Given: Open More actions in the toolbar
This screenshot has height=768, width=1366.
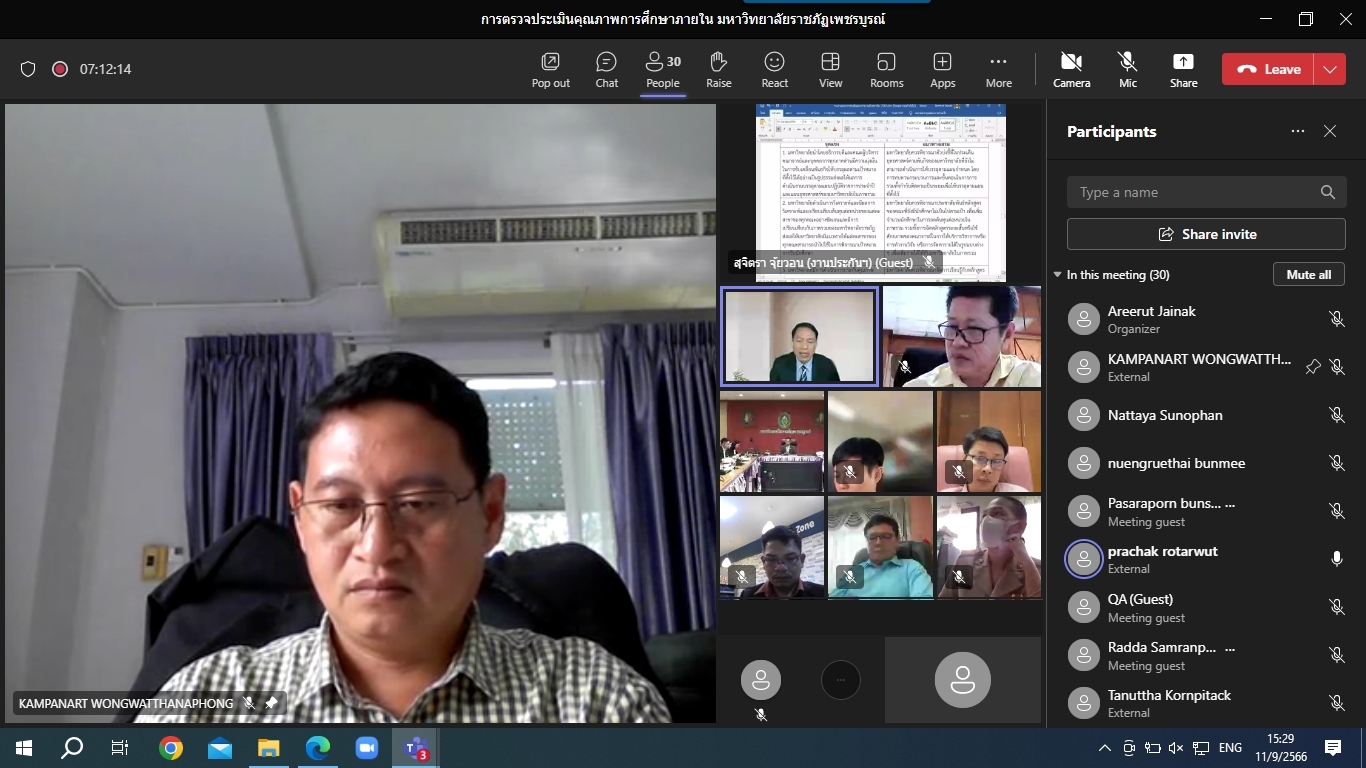Looking at the screenshot, I should (x=998, y=69).
